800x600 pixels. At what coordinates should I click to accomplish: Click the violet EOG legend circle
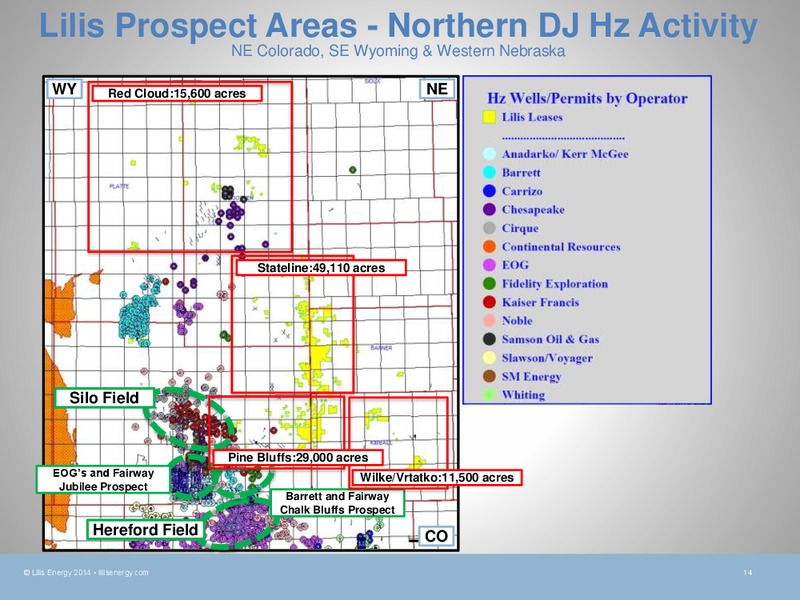click(489, 265)
